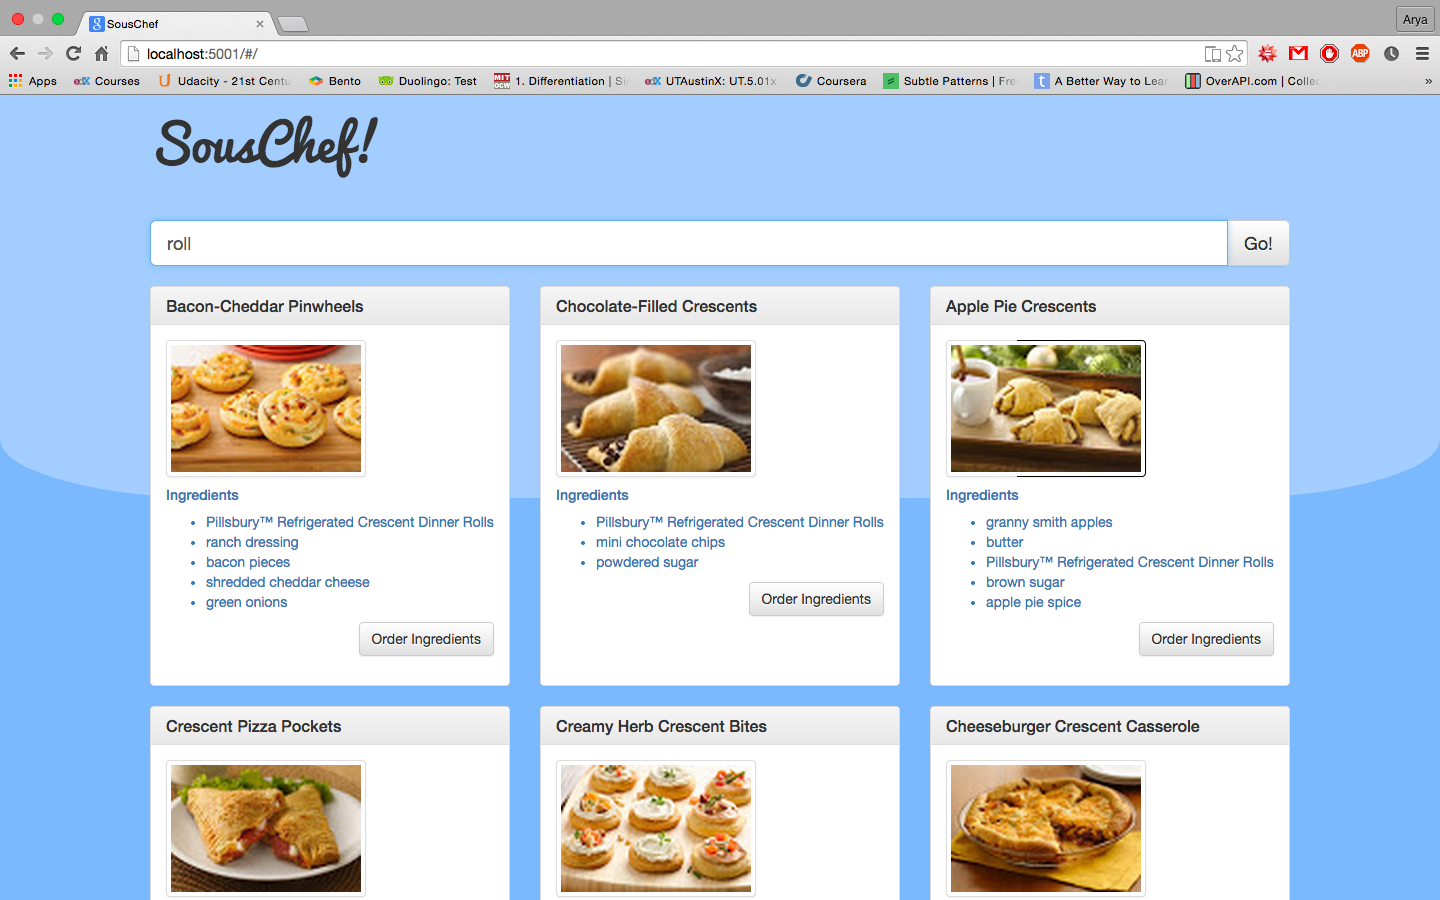Open the Apple Pie Crescents photo

tap(1046, 408)
